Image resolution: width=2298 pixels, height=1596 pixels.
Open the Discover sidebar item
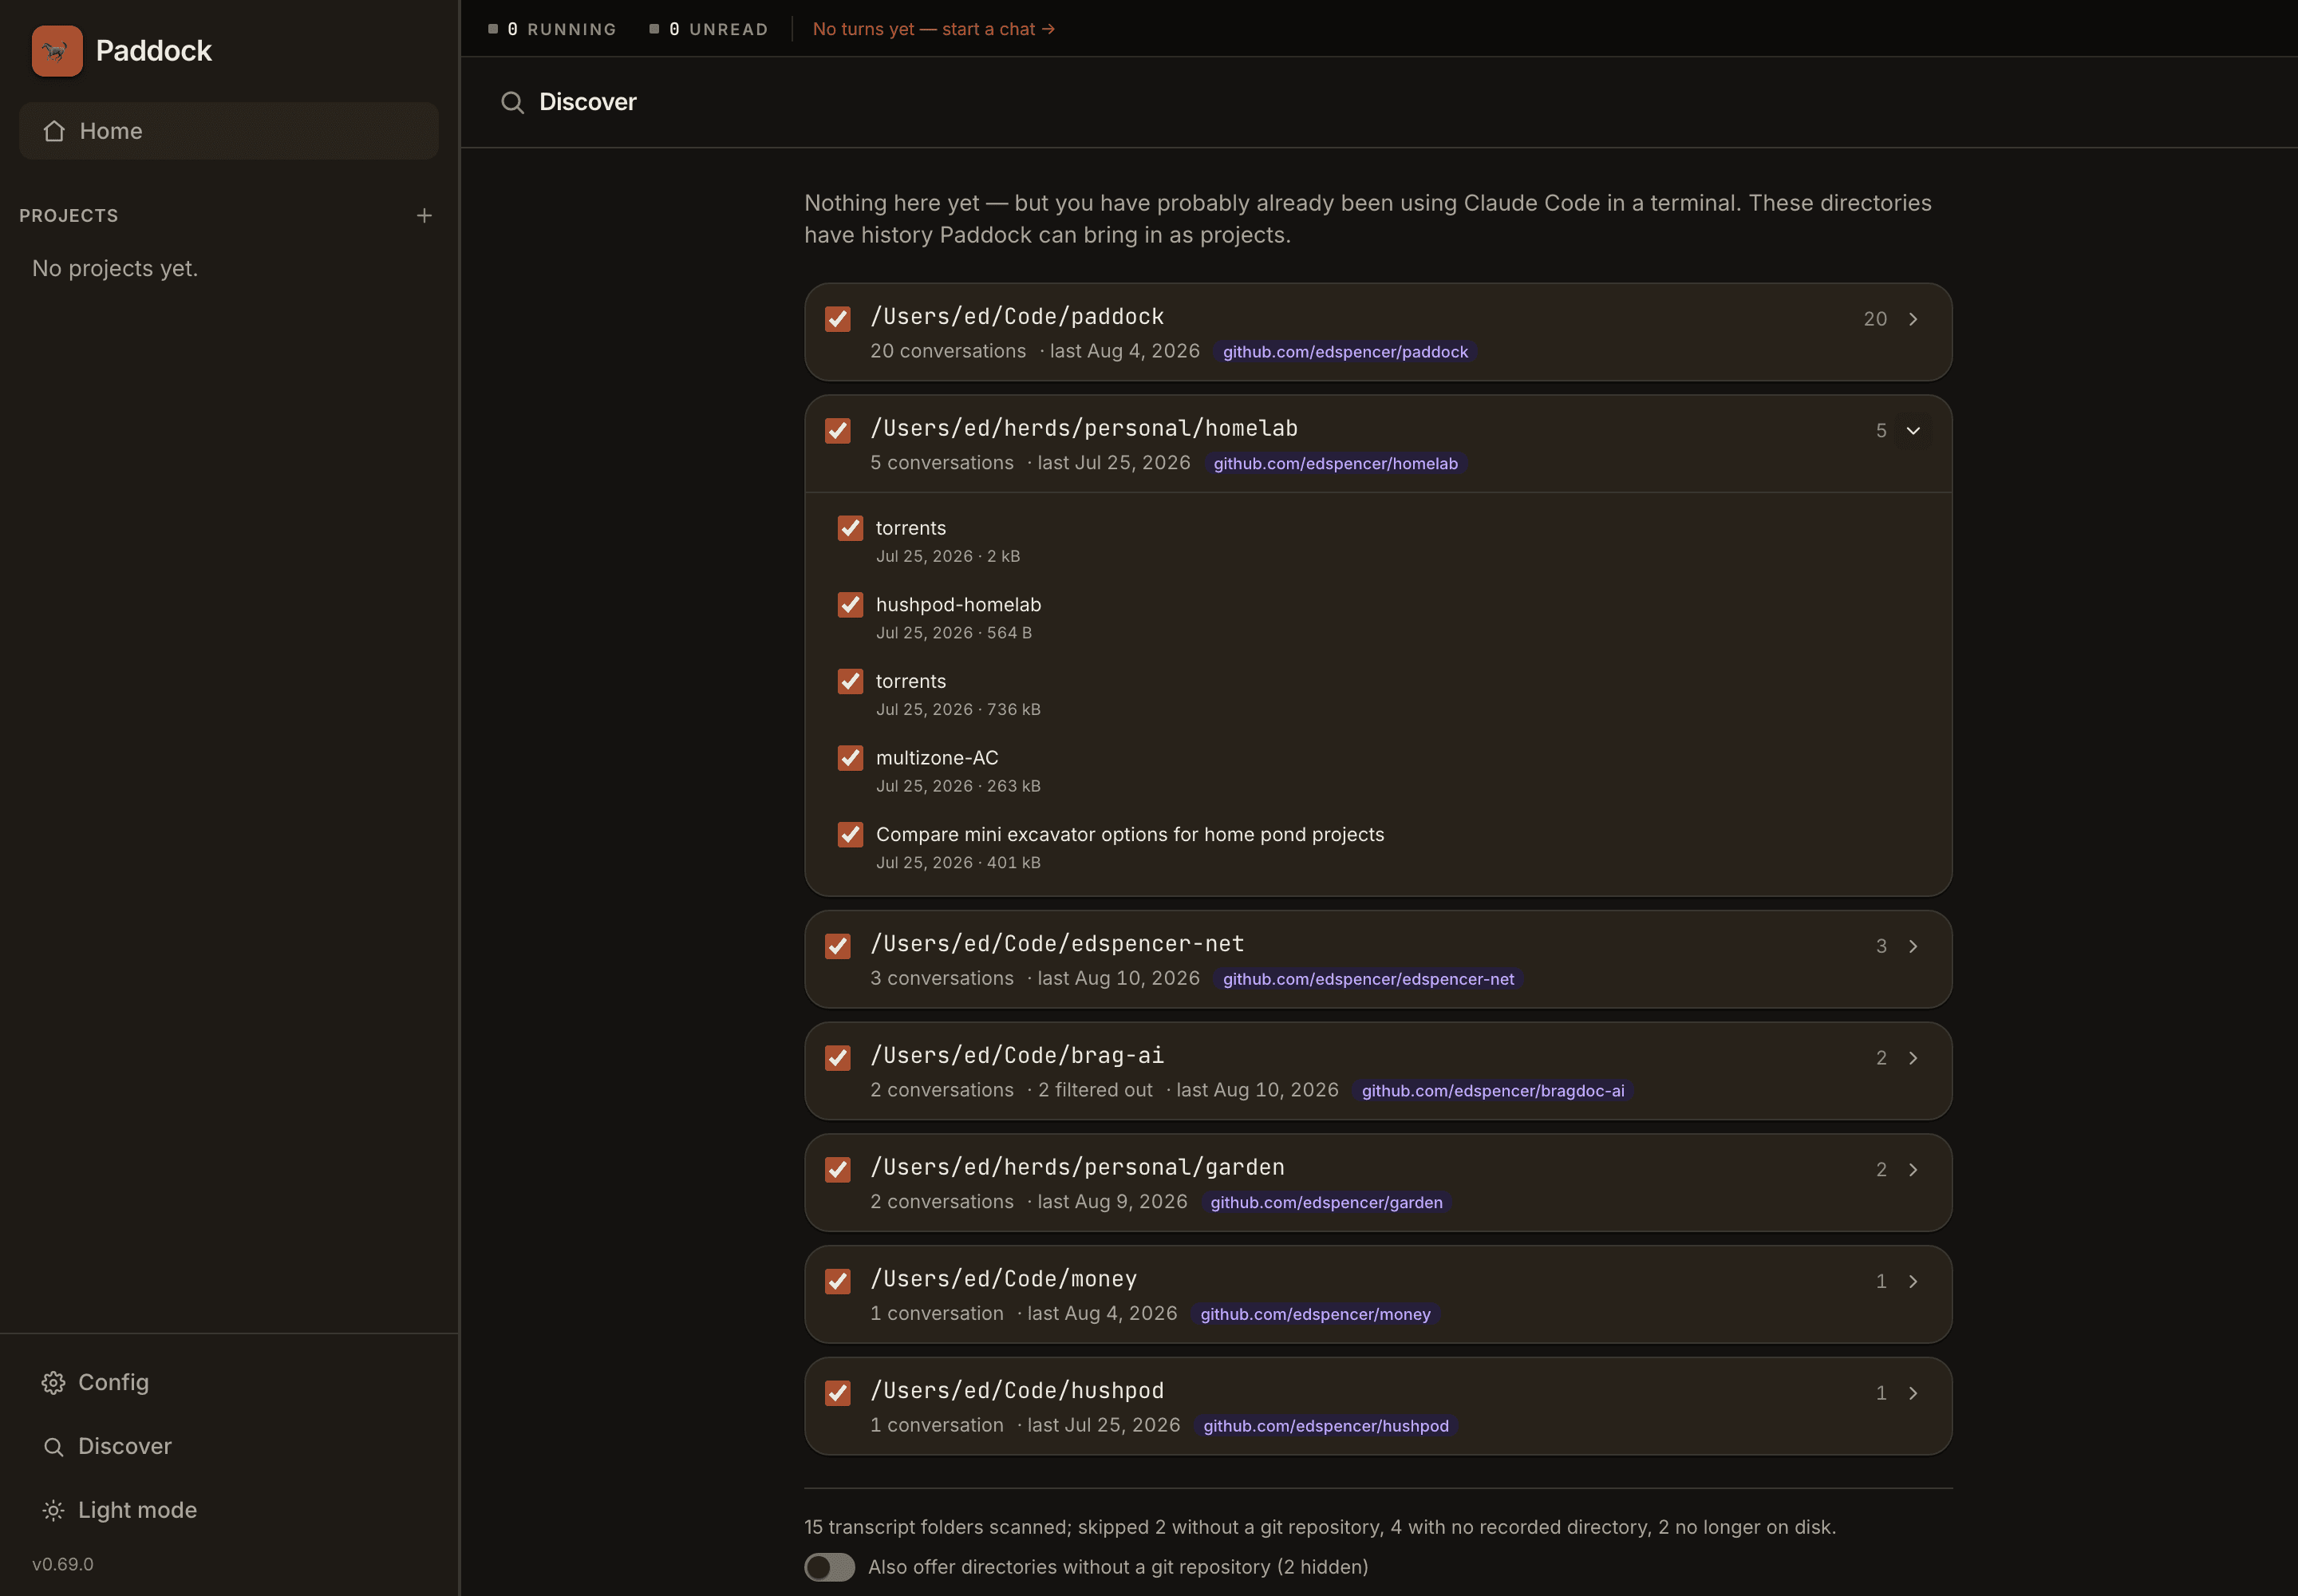click(229, 1446)
